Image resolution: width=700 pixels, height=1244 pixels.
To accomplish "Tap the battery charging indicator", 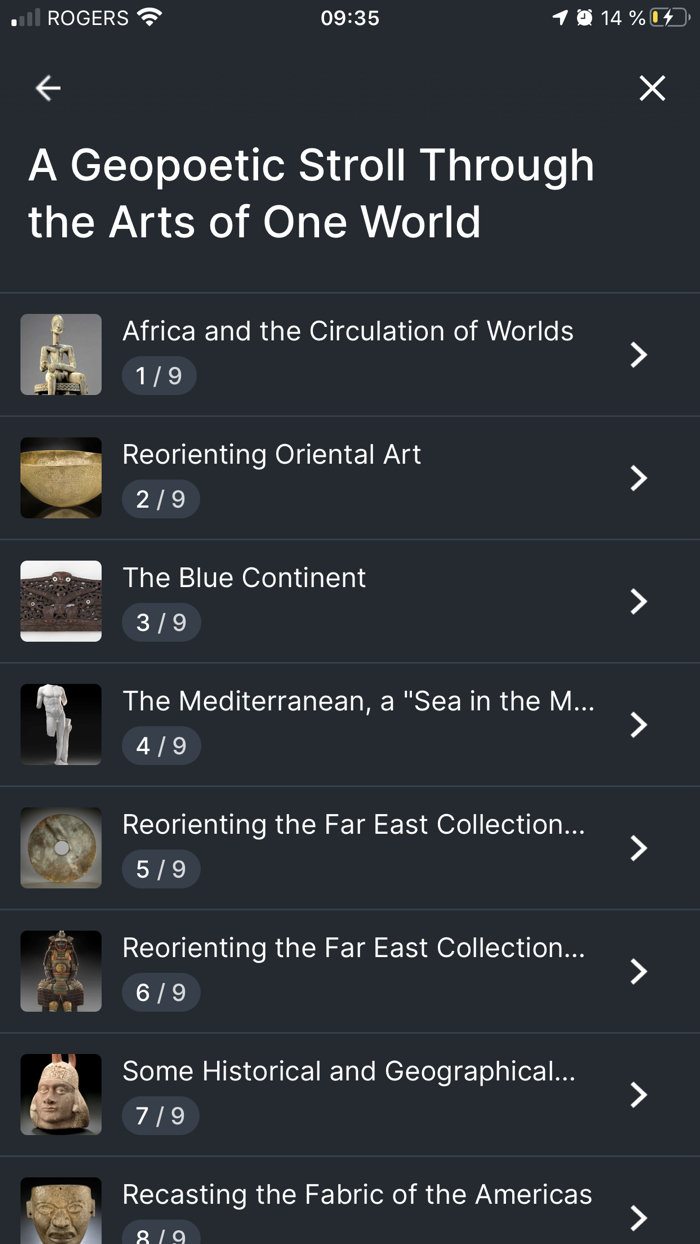I will pos(669,17).
